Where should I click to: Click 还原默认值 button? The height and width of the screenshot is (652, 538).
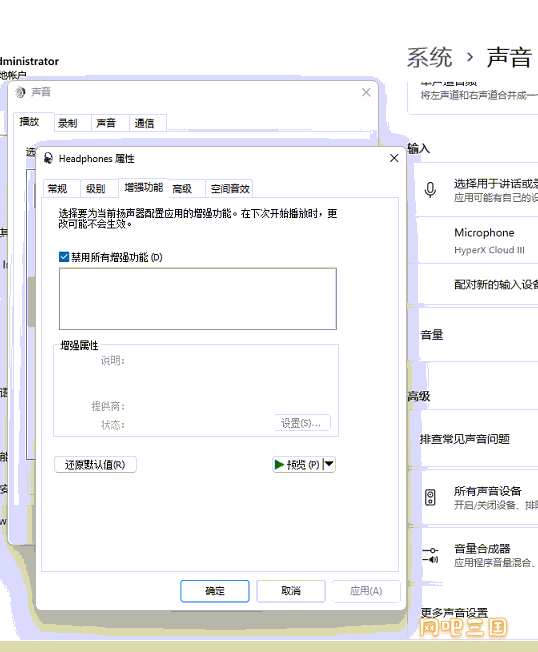(x=95, y=464)
